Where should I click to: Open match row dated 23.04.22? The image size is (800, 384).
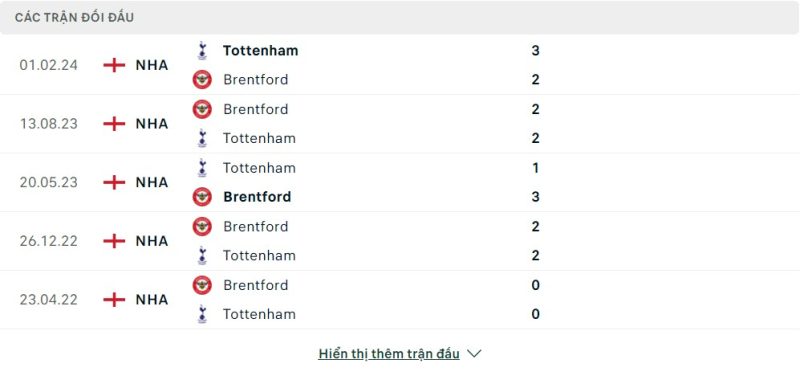(400, 299)
